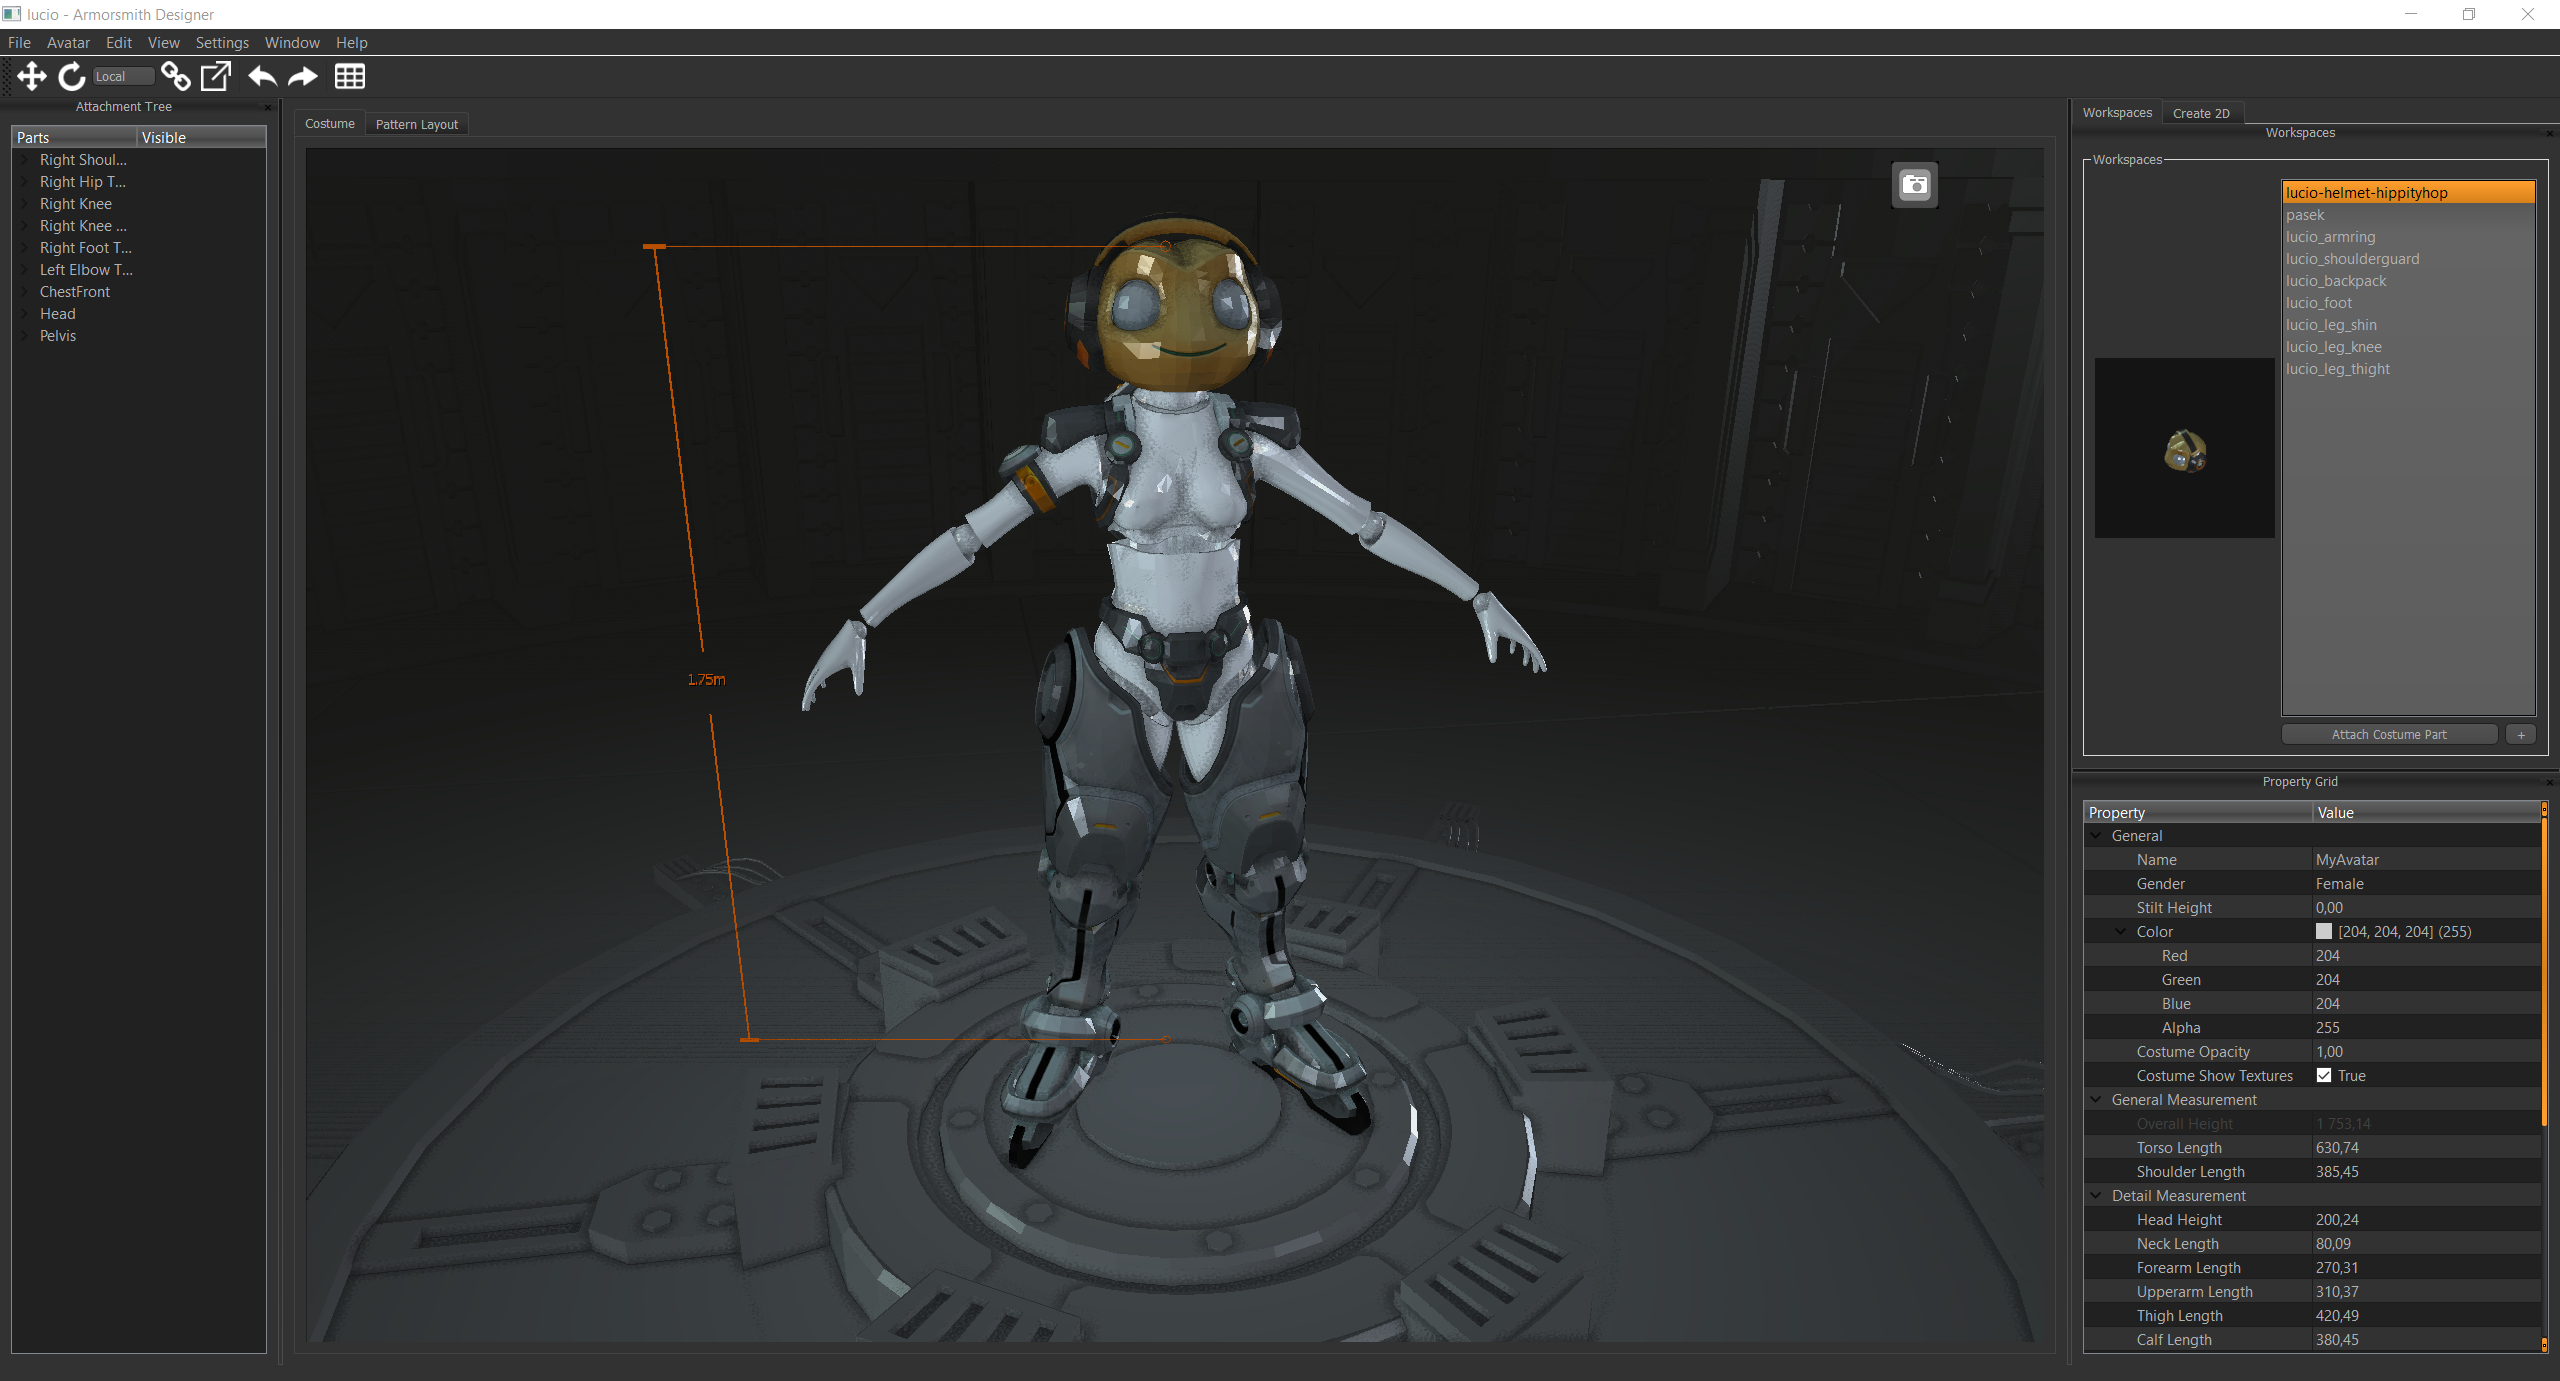Click the chain link tool icon
This screenshot has width=2560, height=1381.
[x=176, y=76]
